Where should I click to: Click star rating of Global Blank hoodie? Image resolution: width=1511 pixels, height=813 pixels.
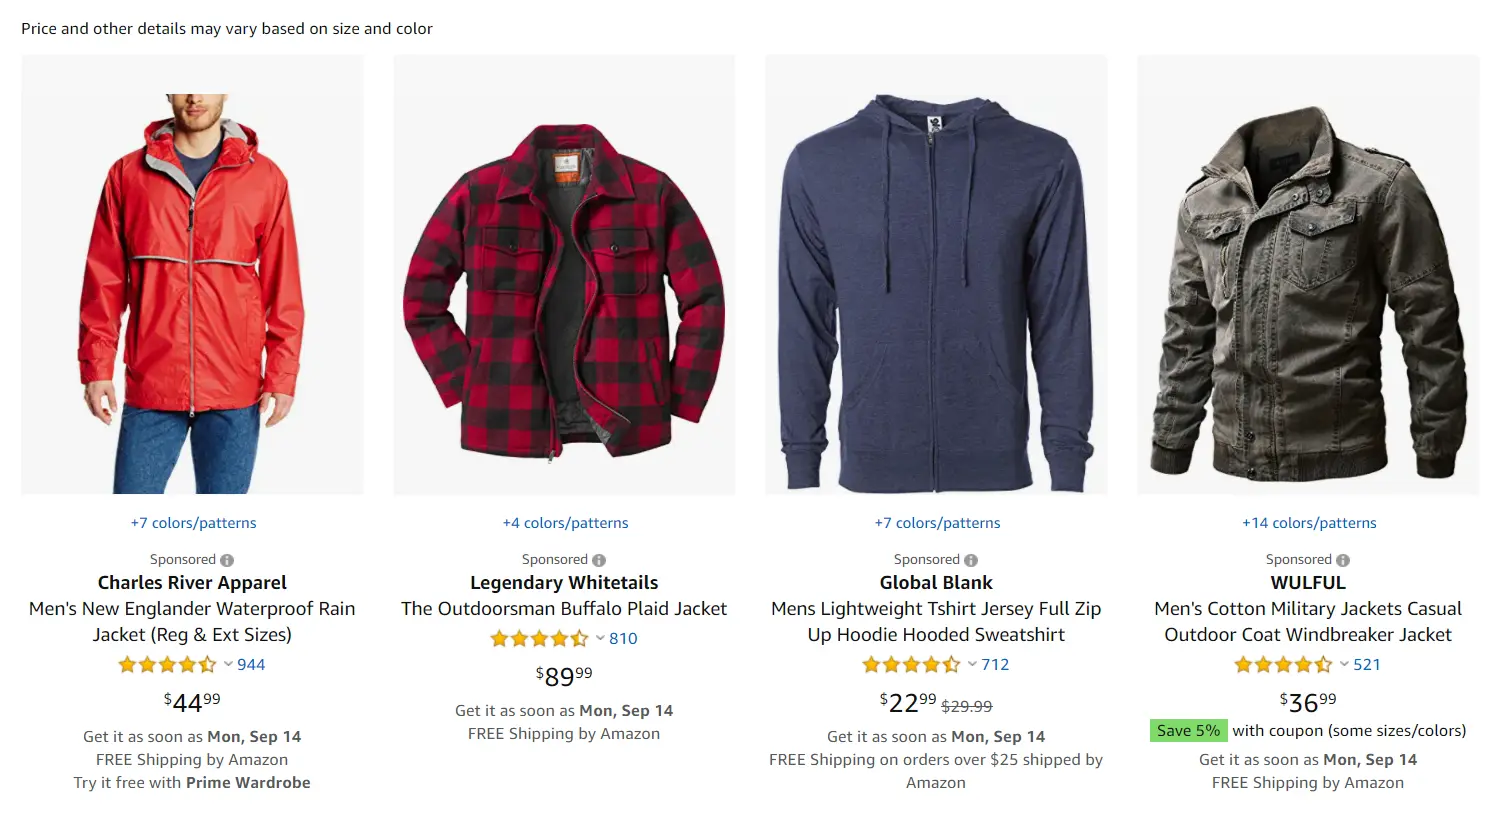point(911,665)
